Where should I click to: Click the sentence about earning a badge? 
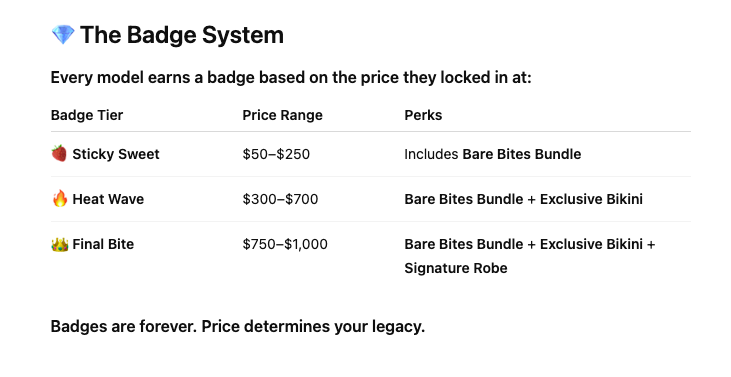coord(291,77)
